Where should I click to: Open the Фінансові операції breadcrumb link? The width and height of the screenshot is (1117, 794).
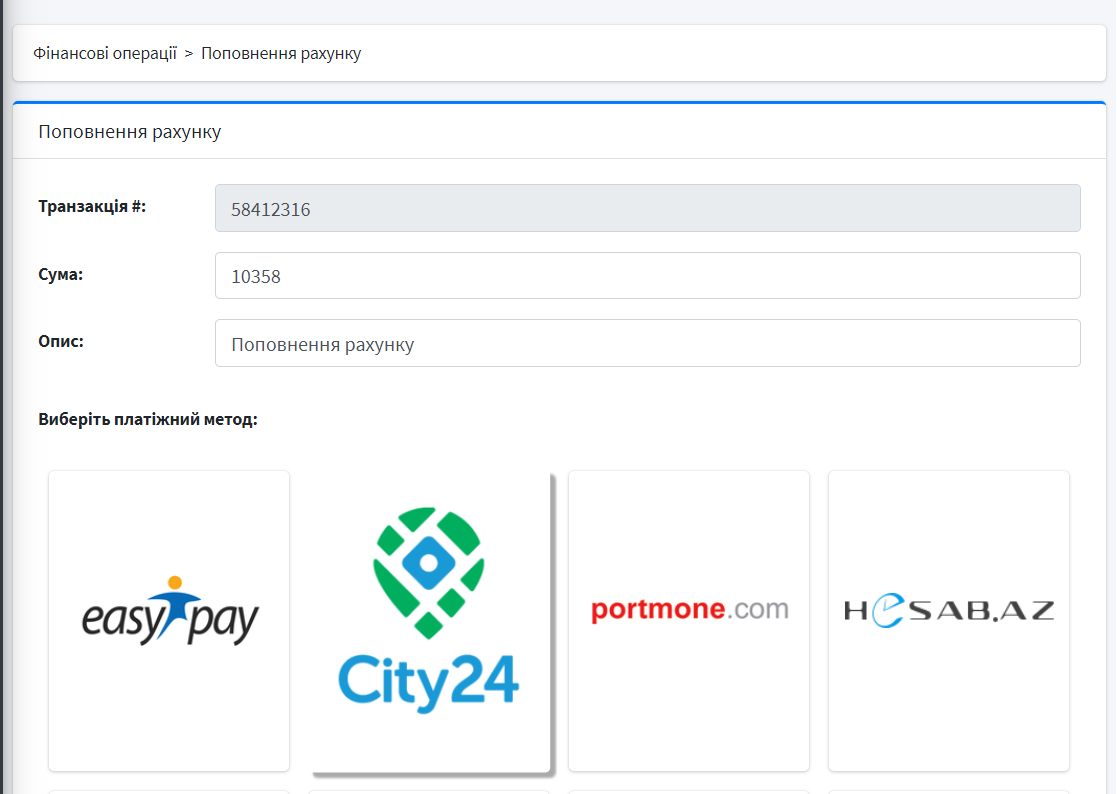pos(105,53)
